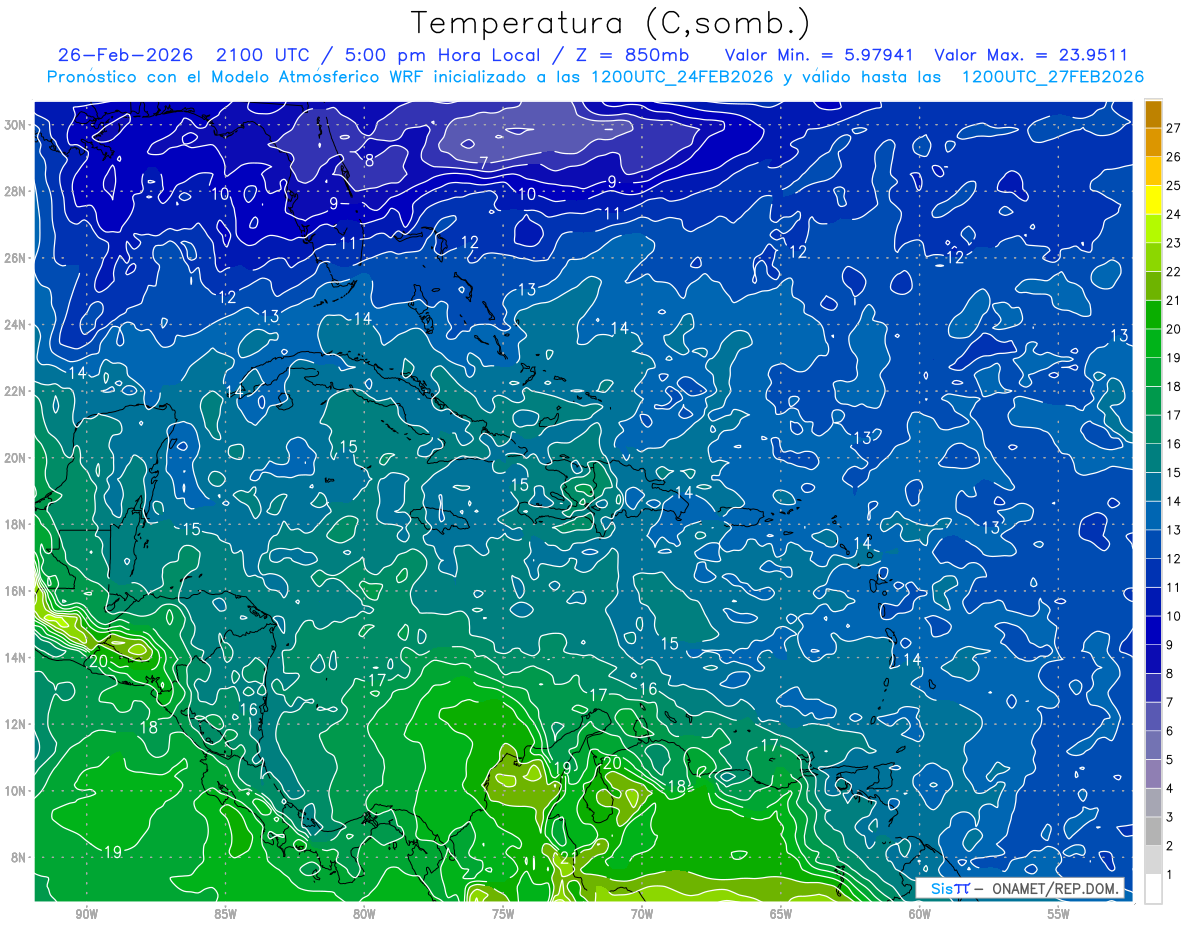Click the "85W" longitude label
Image resolution: width=1200 pixels, height=927 pixels.
click(x=225, y=914)
